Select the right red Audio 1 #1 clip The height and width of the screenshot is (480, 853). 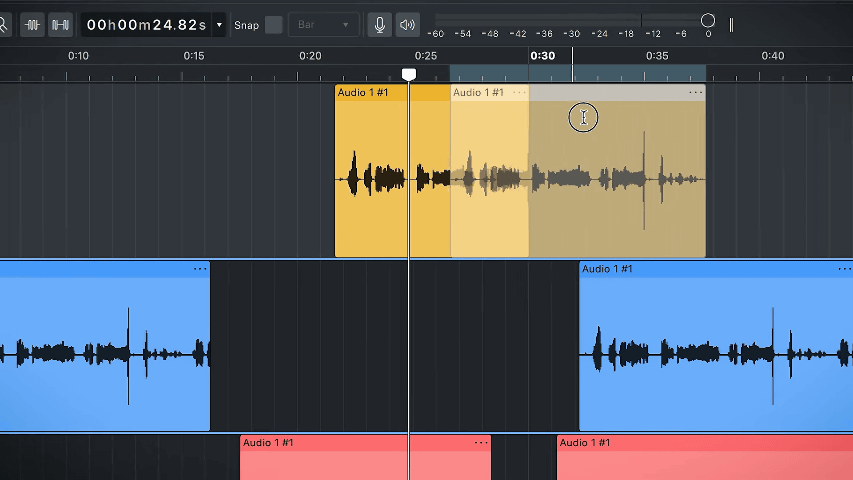[704, 457]
